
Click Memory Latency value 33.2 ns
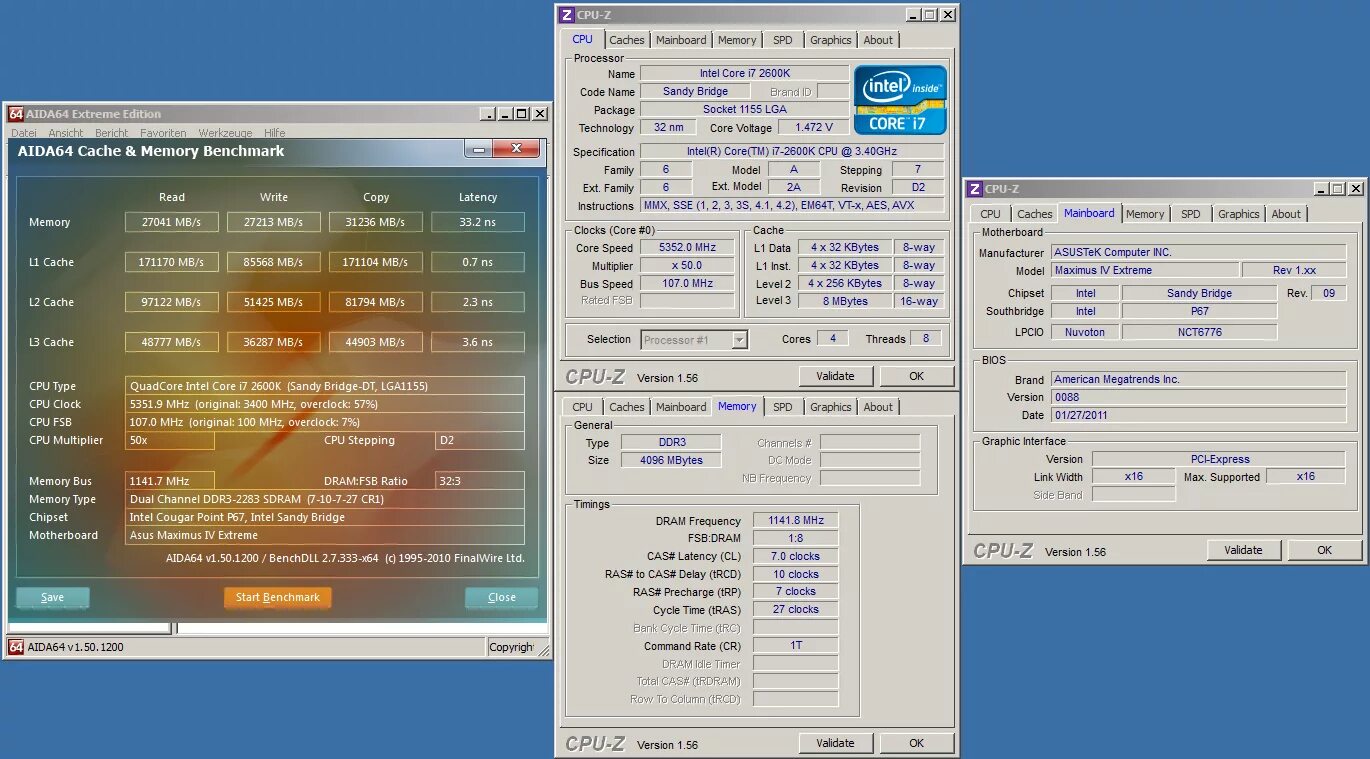pyautogui.click(x=478, y=222)
